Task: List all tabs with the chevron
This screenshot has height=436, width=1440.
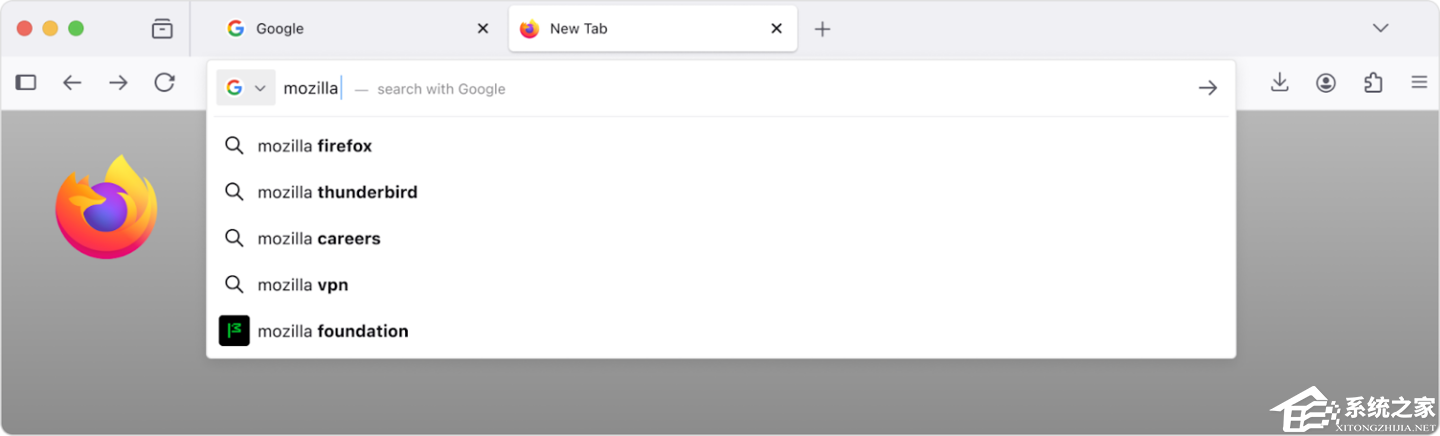Action: point(1380,28)
